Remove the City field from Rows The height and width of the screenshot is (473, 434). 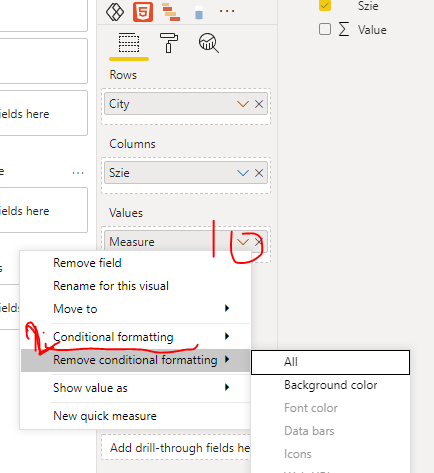click(x=259, y=104)
